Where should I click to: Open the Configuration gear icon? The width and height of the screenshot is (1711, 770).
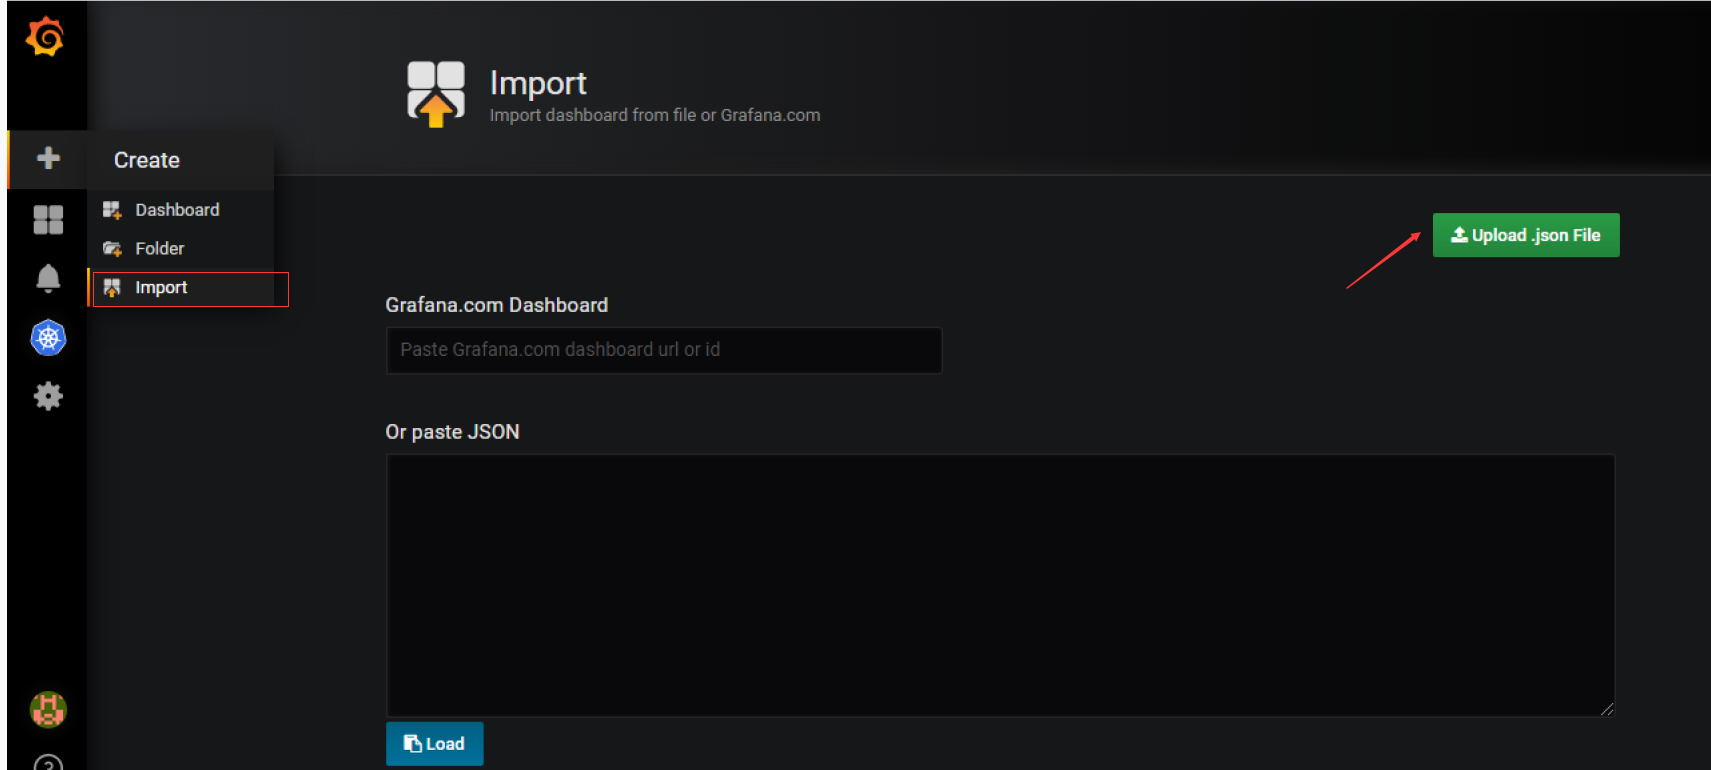[48, 397]
